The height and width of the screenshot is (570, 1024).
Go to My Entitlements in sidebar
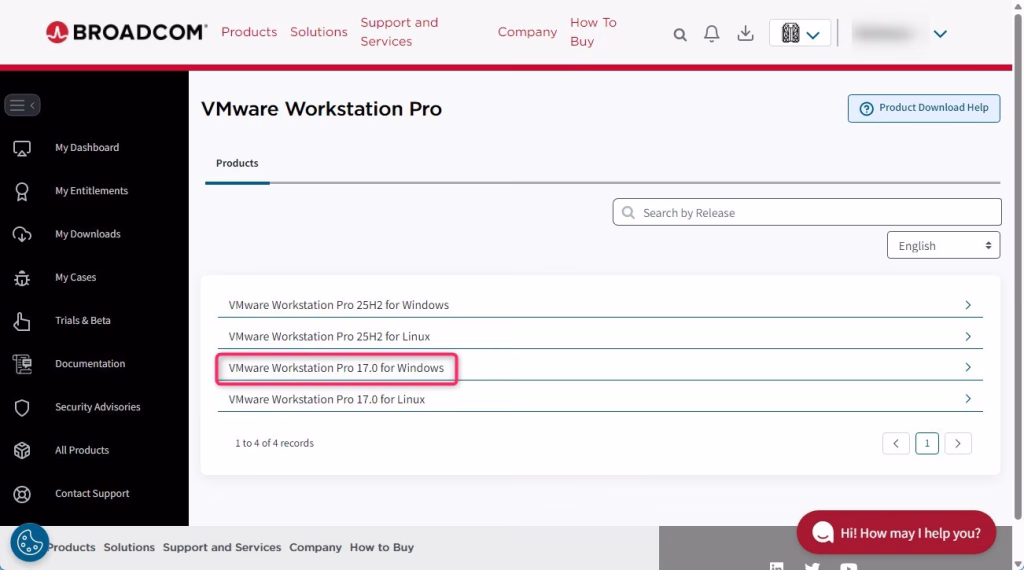point(91,191)
